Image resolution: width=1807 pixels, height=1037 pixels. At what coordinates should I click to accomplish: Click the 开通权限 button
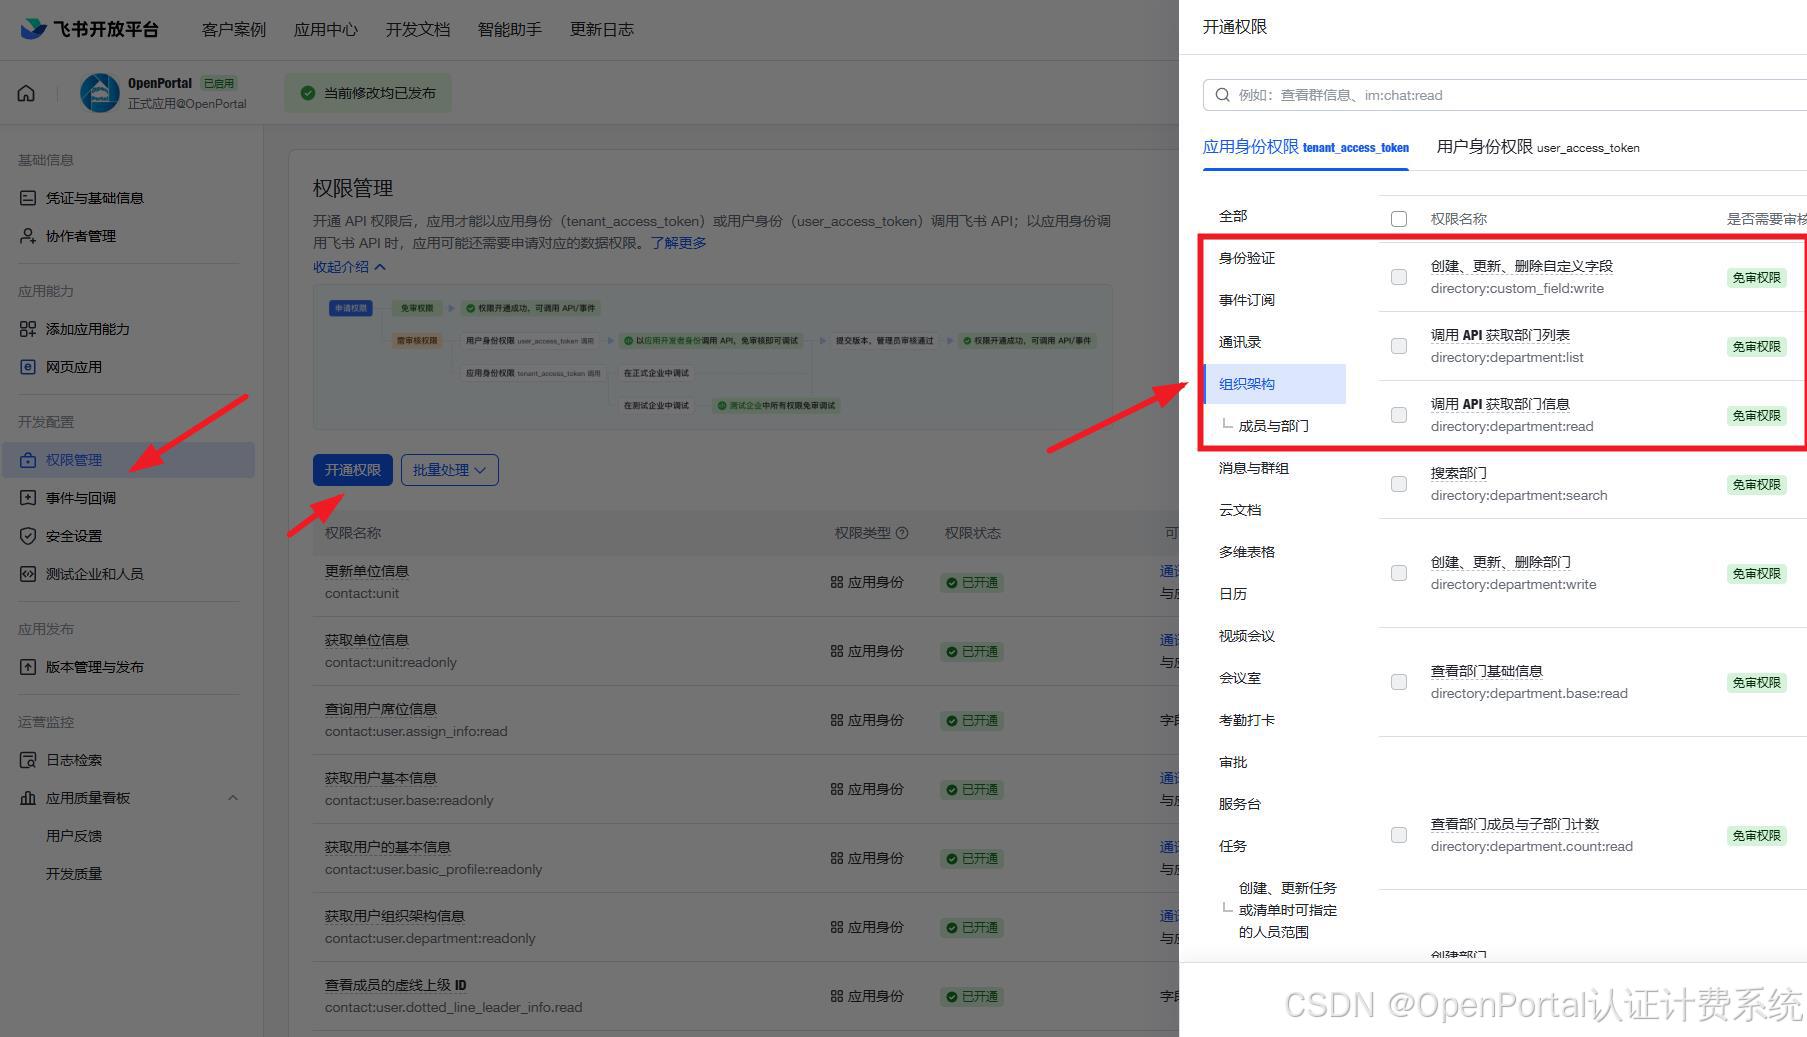352,470
